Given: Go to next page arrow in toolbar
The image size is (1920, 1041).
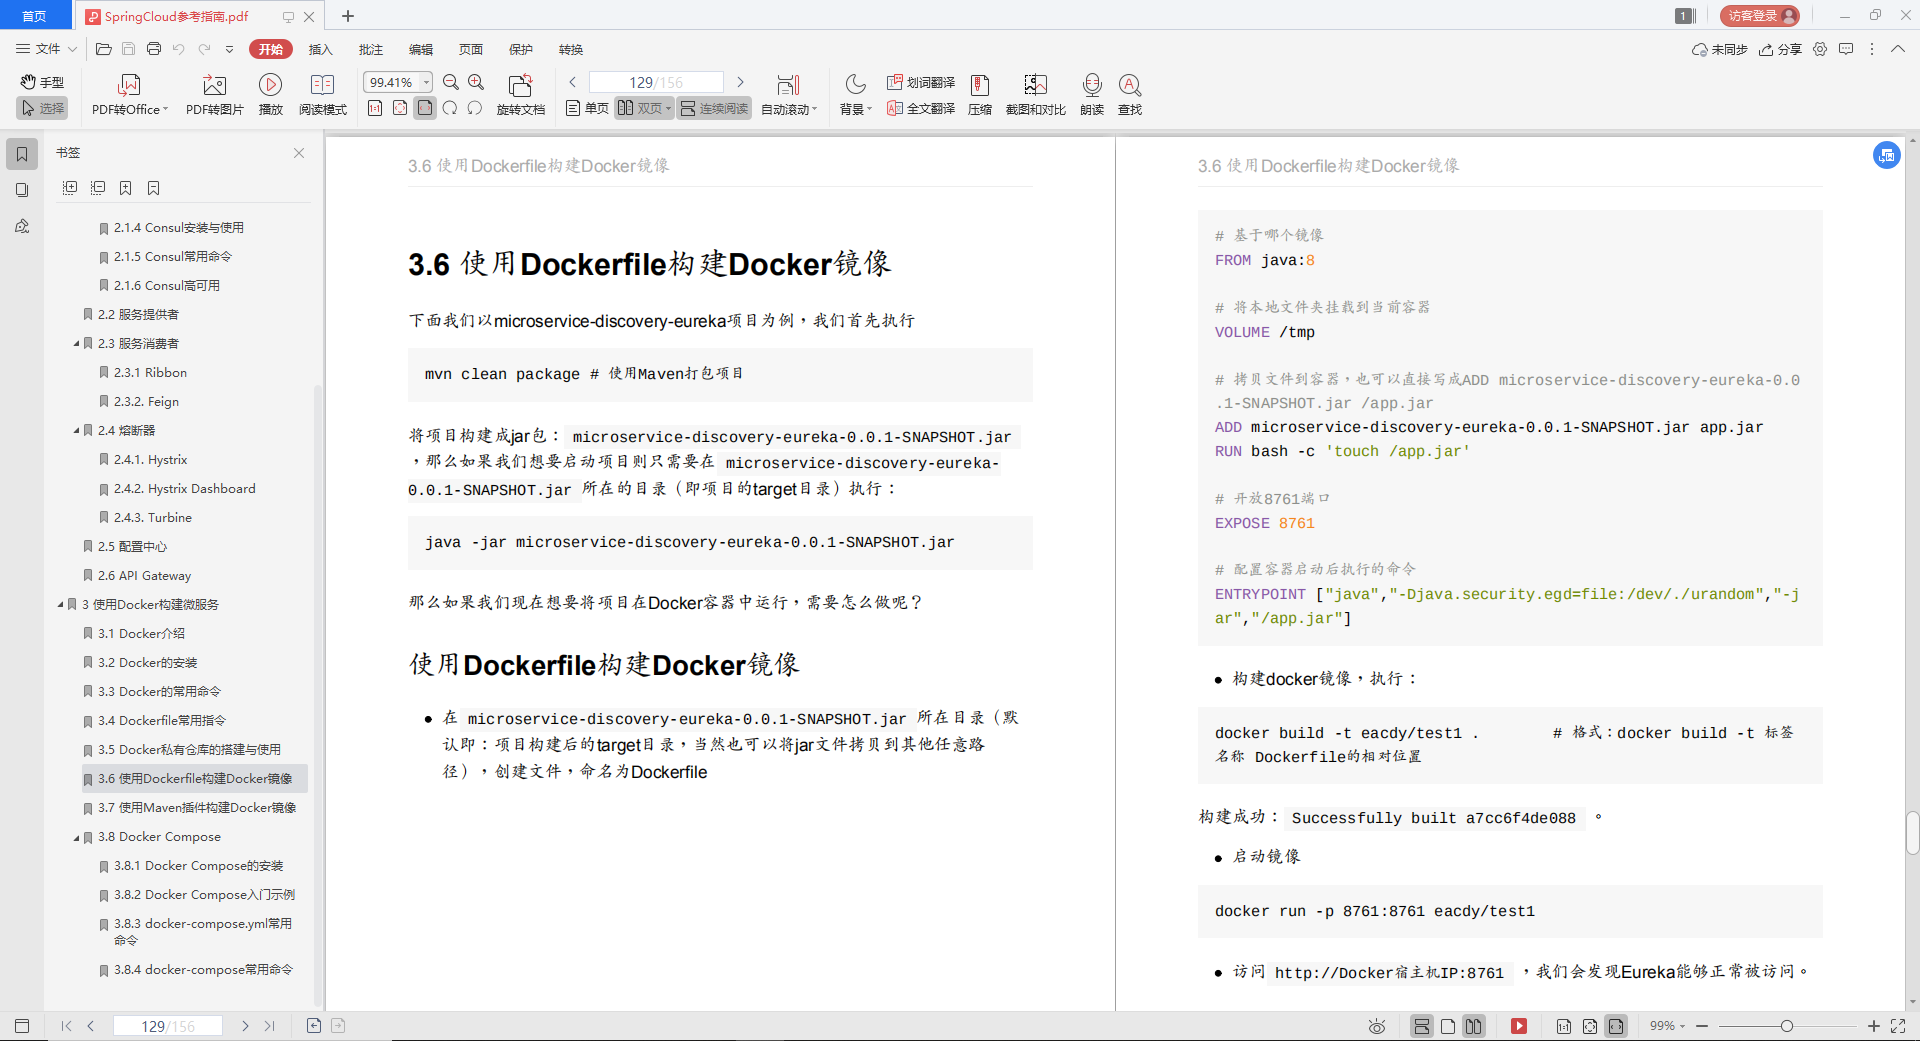Looking at the screenshot, I should [x=740, y=82].
